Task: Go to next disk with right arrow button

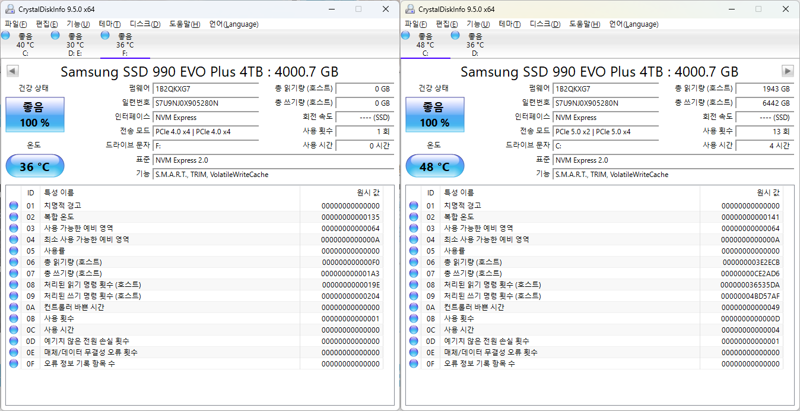Action: click(x=788, y=71)
